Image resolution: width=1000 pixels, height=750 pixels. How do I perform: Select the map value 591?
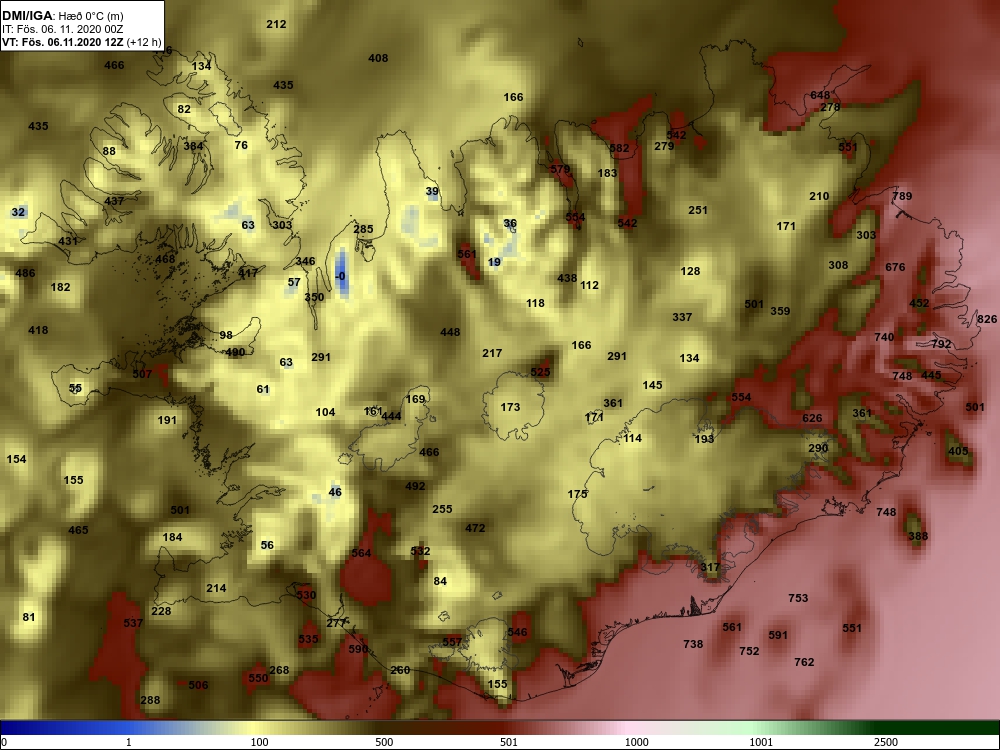pyautogui.click(x=778, y=635)
